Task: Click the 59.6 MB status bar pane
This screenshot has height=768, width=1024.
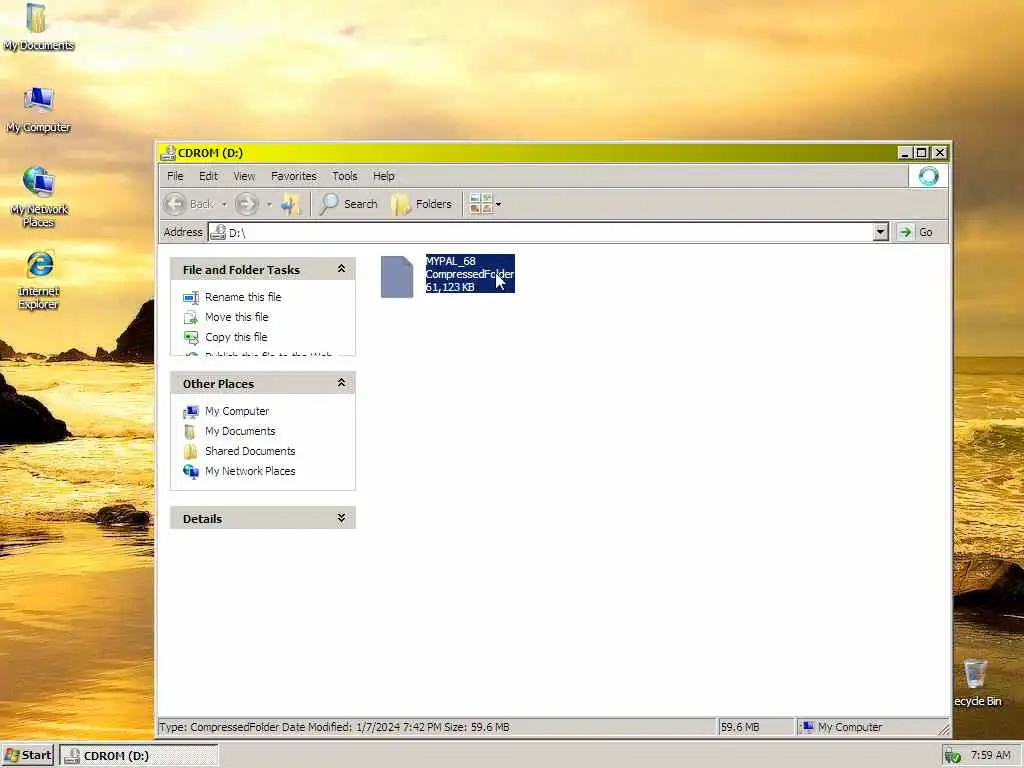Action: pos(755,727)
